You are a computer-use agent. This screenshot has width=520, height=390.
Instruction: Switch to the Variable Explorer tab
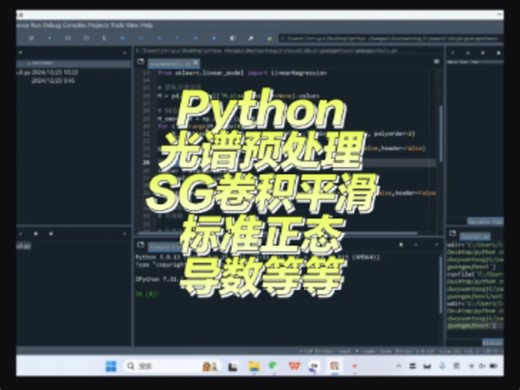(x=485, y=221)
